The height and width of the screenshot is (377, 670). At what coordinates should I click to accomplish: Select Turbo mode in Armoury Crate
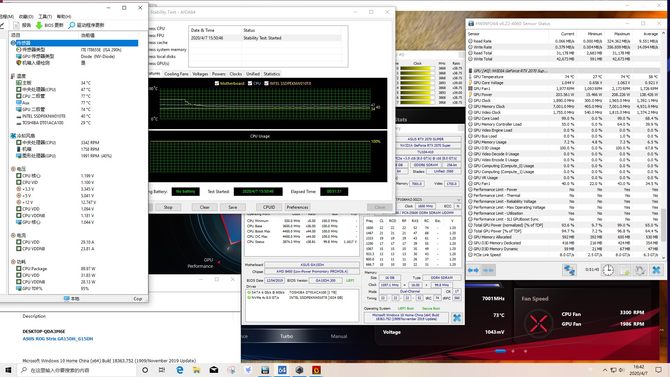click(x=286, y=336)
